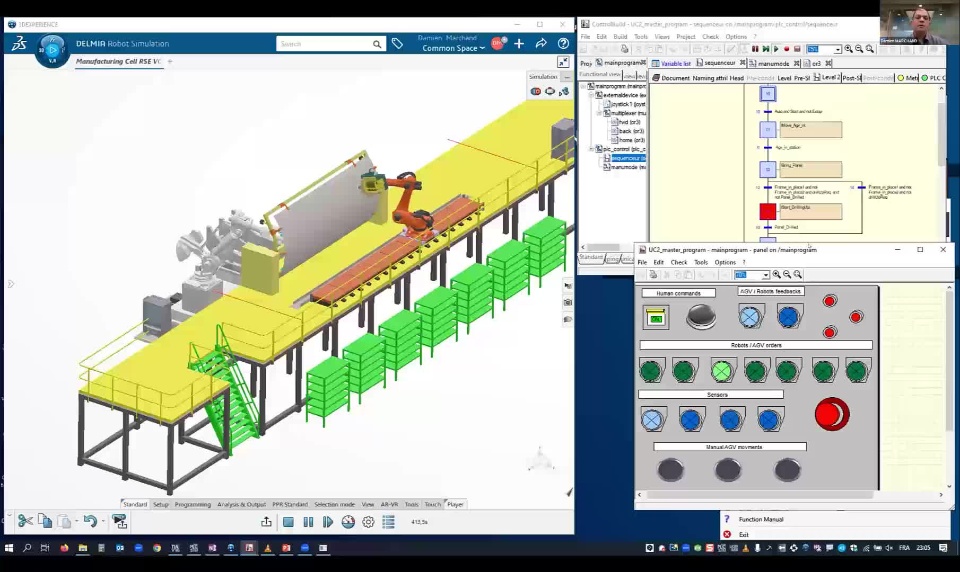Open the 3DEXPERIENCE compass play button
This screenshot has height=572, width=960.
point(52,50)
